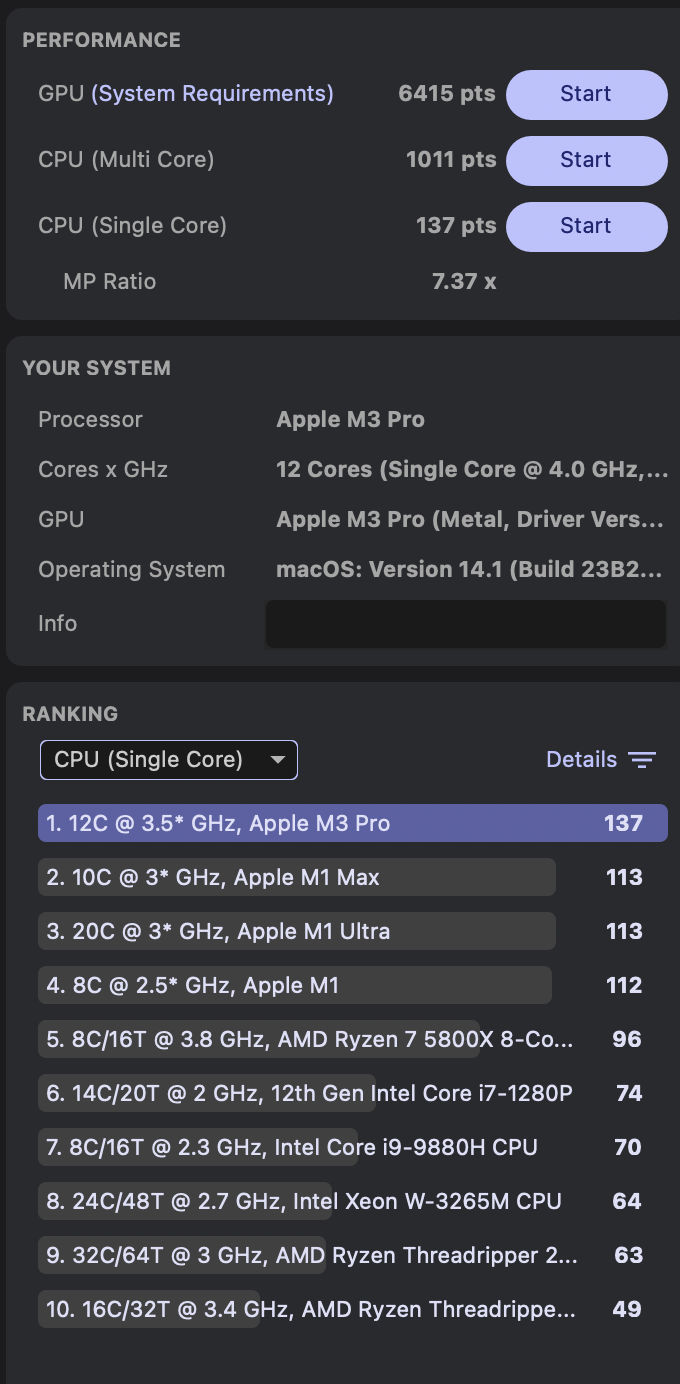Start the GPU benchmark
The height and width of the screenshot is (1384, 680).
pyautogui.click(x=586, y=94)
